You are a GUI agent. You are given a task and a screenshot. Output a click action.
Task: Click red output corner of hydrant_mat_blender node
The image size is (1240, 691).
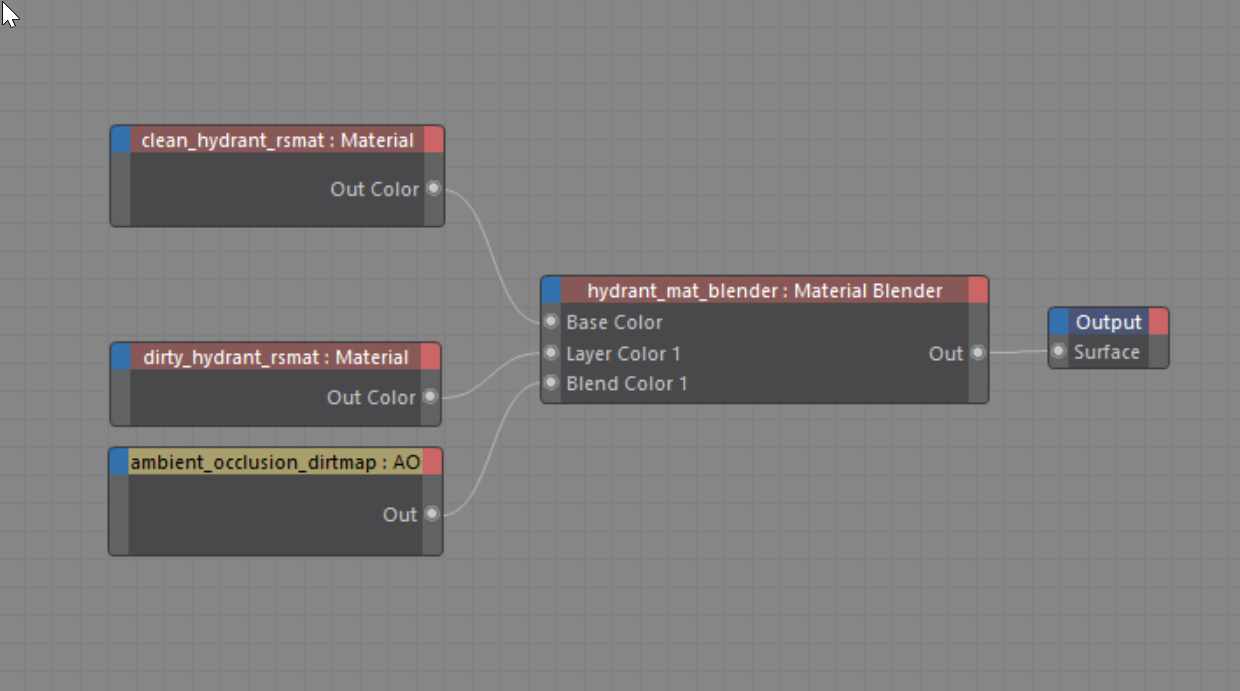[978, 290]
